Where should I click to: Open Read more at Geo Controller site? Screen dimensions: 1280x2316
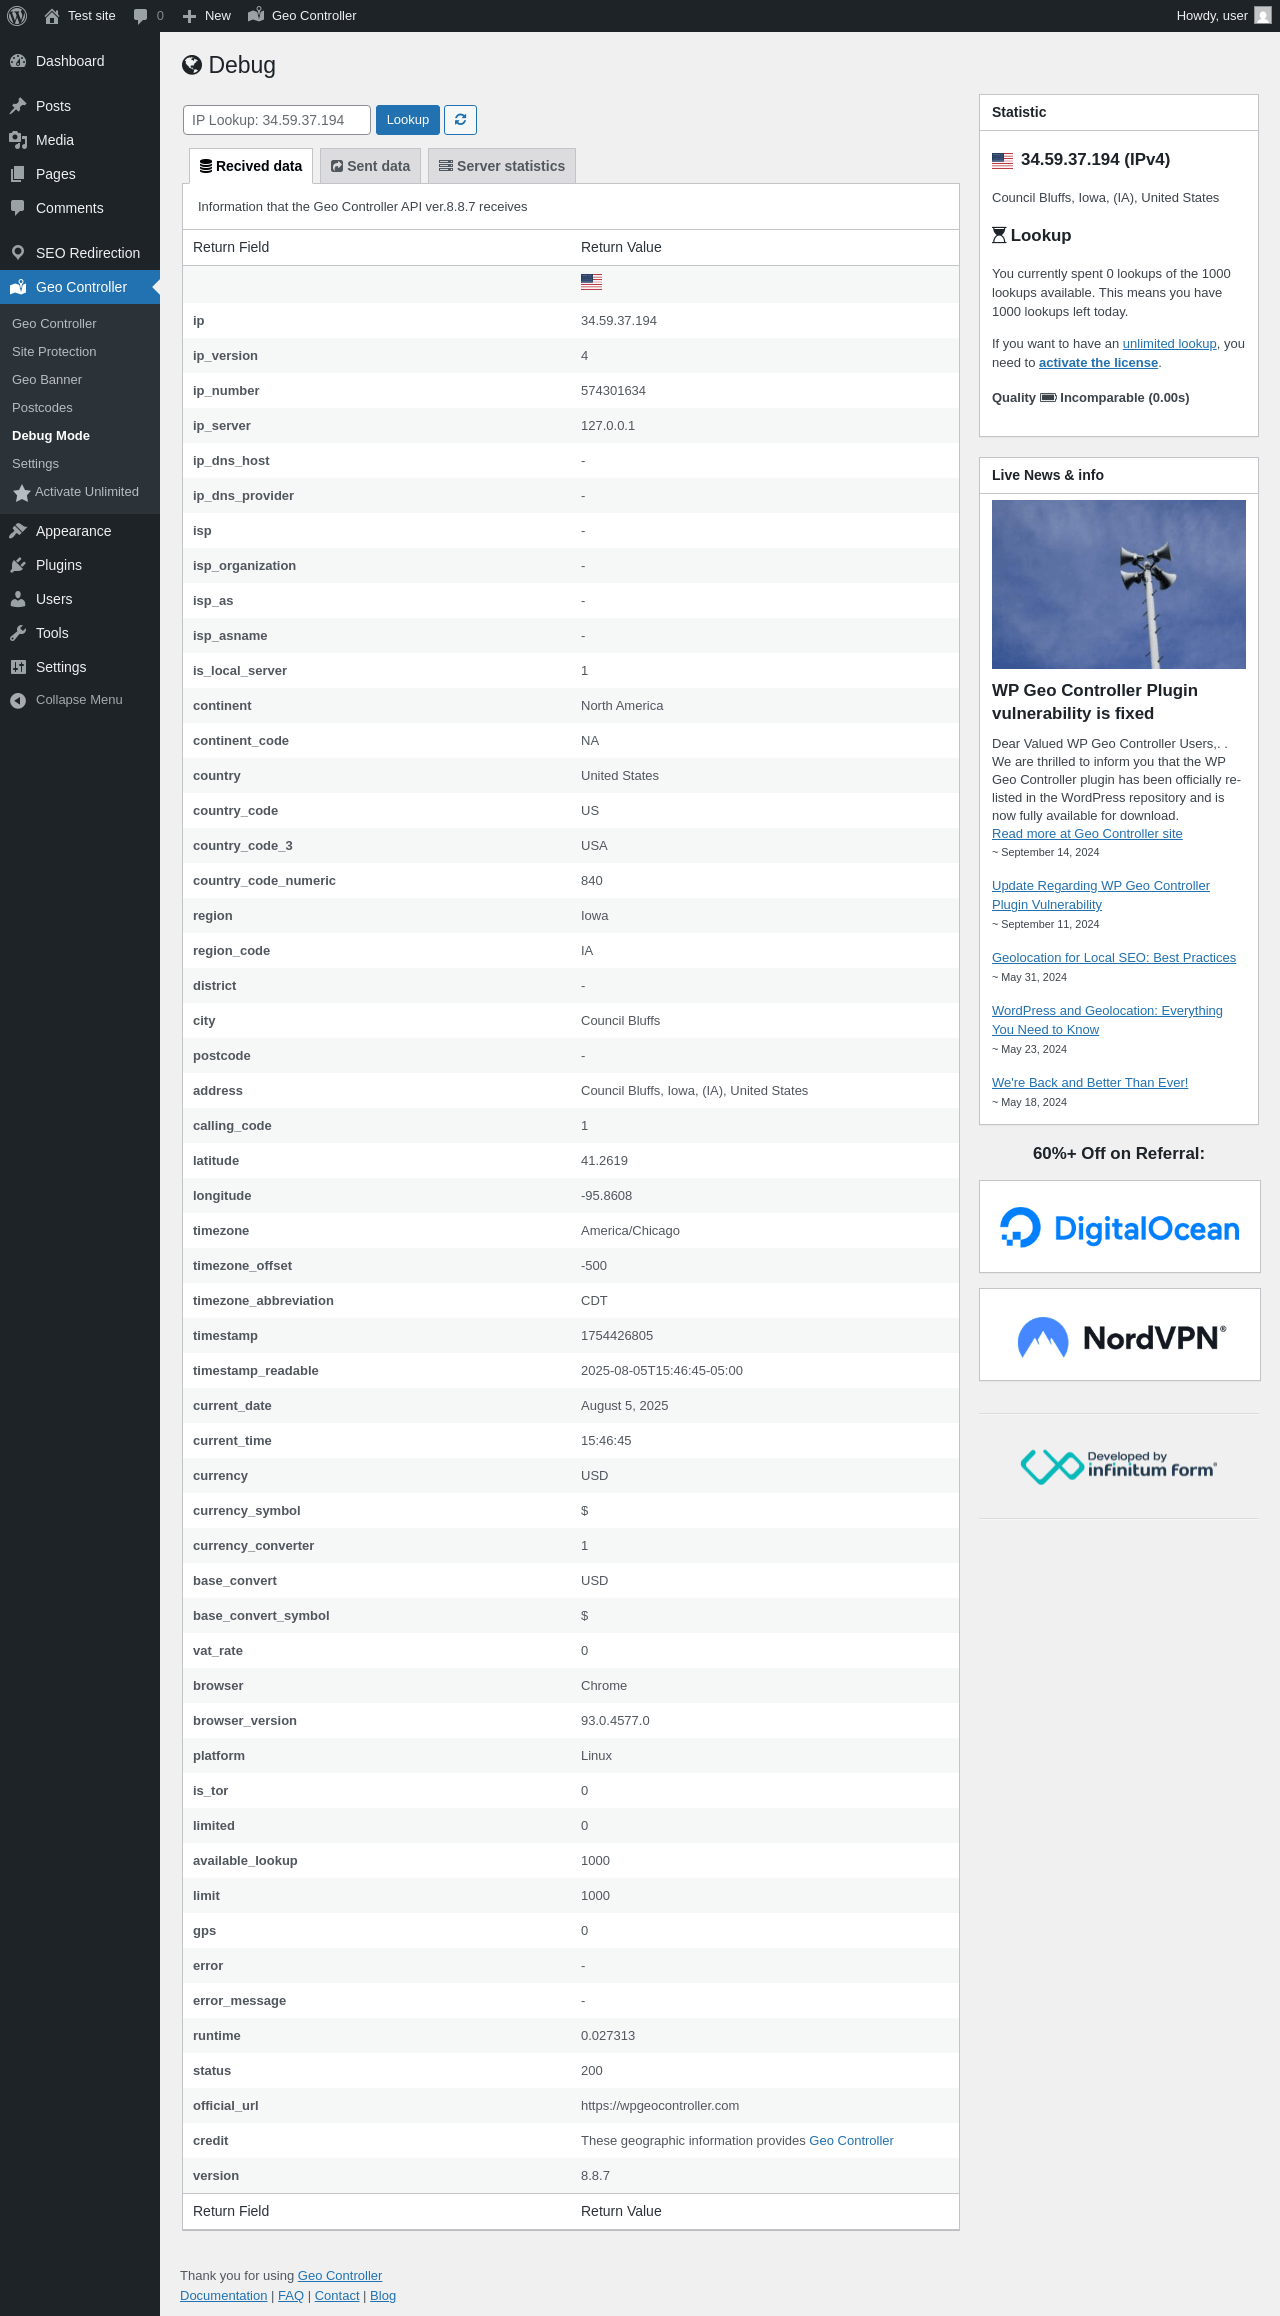tap(1087, 834)
